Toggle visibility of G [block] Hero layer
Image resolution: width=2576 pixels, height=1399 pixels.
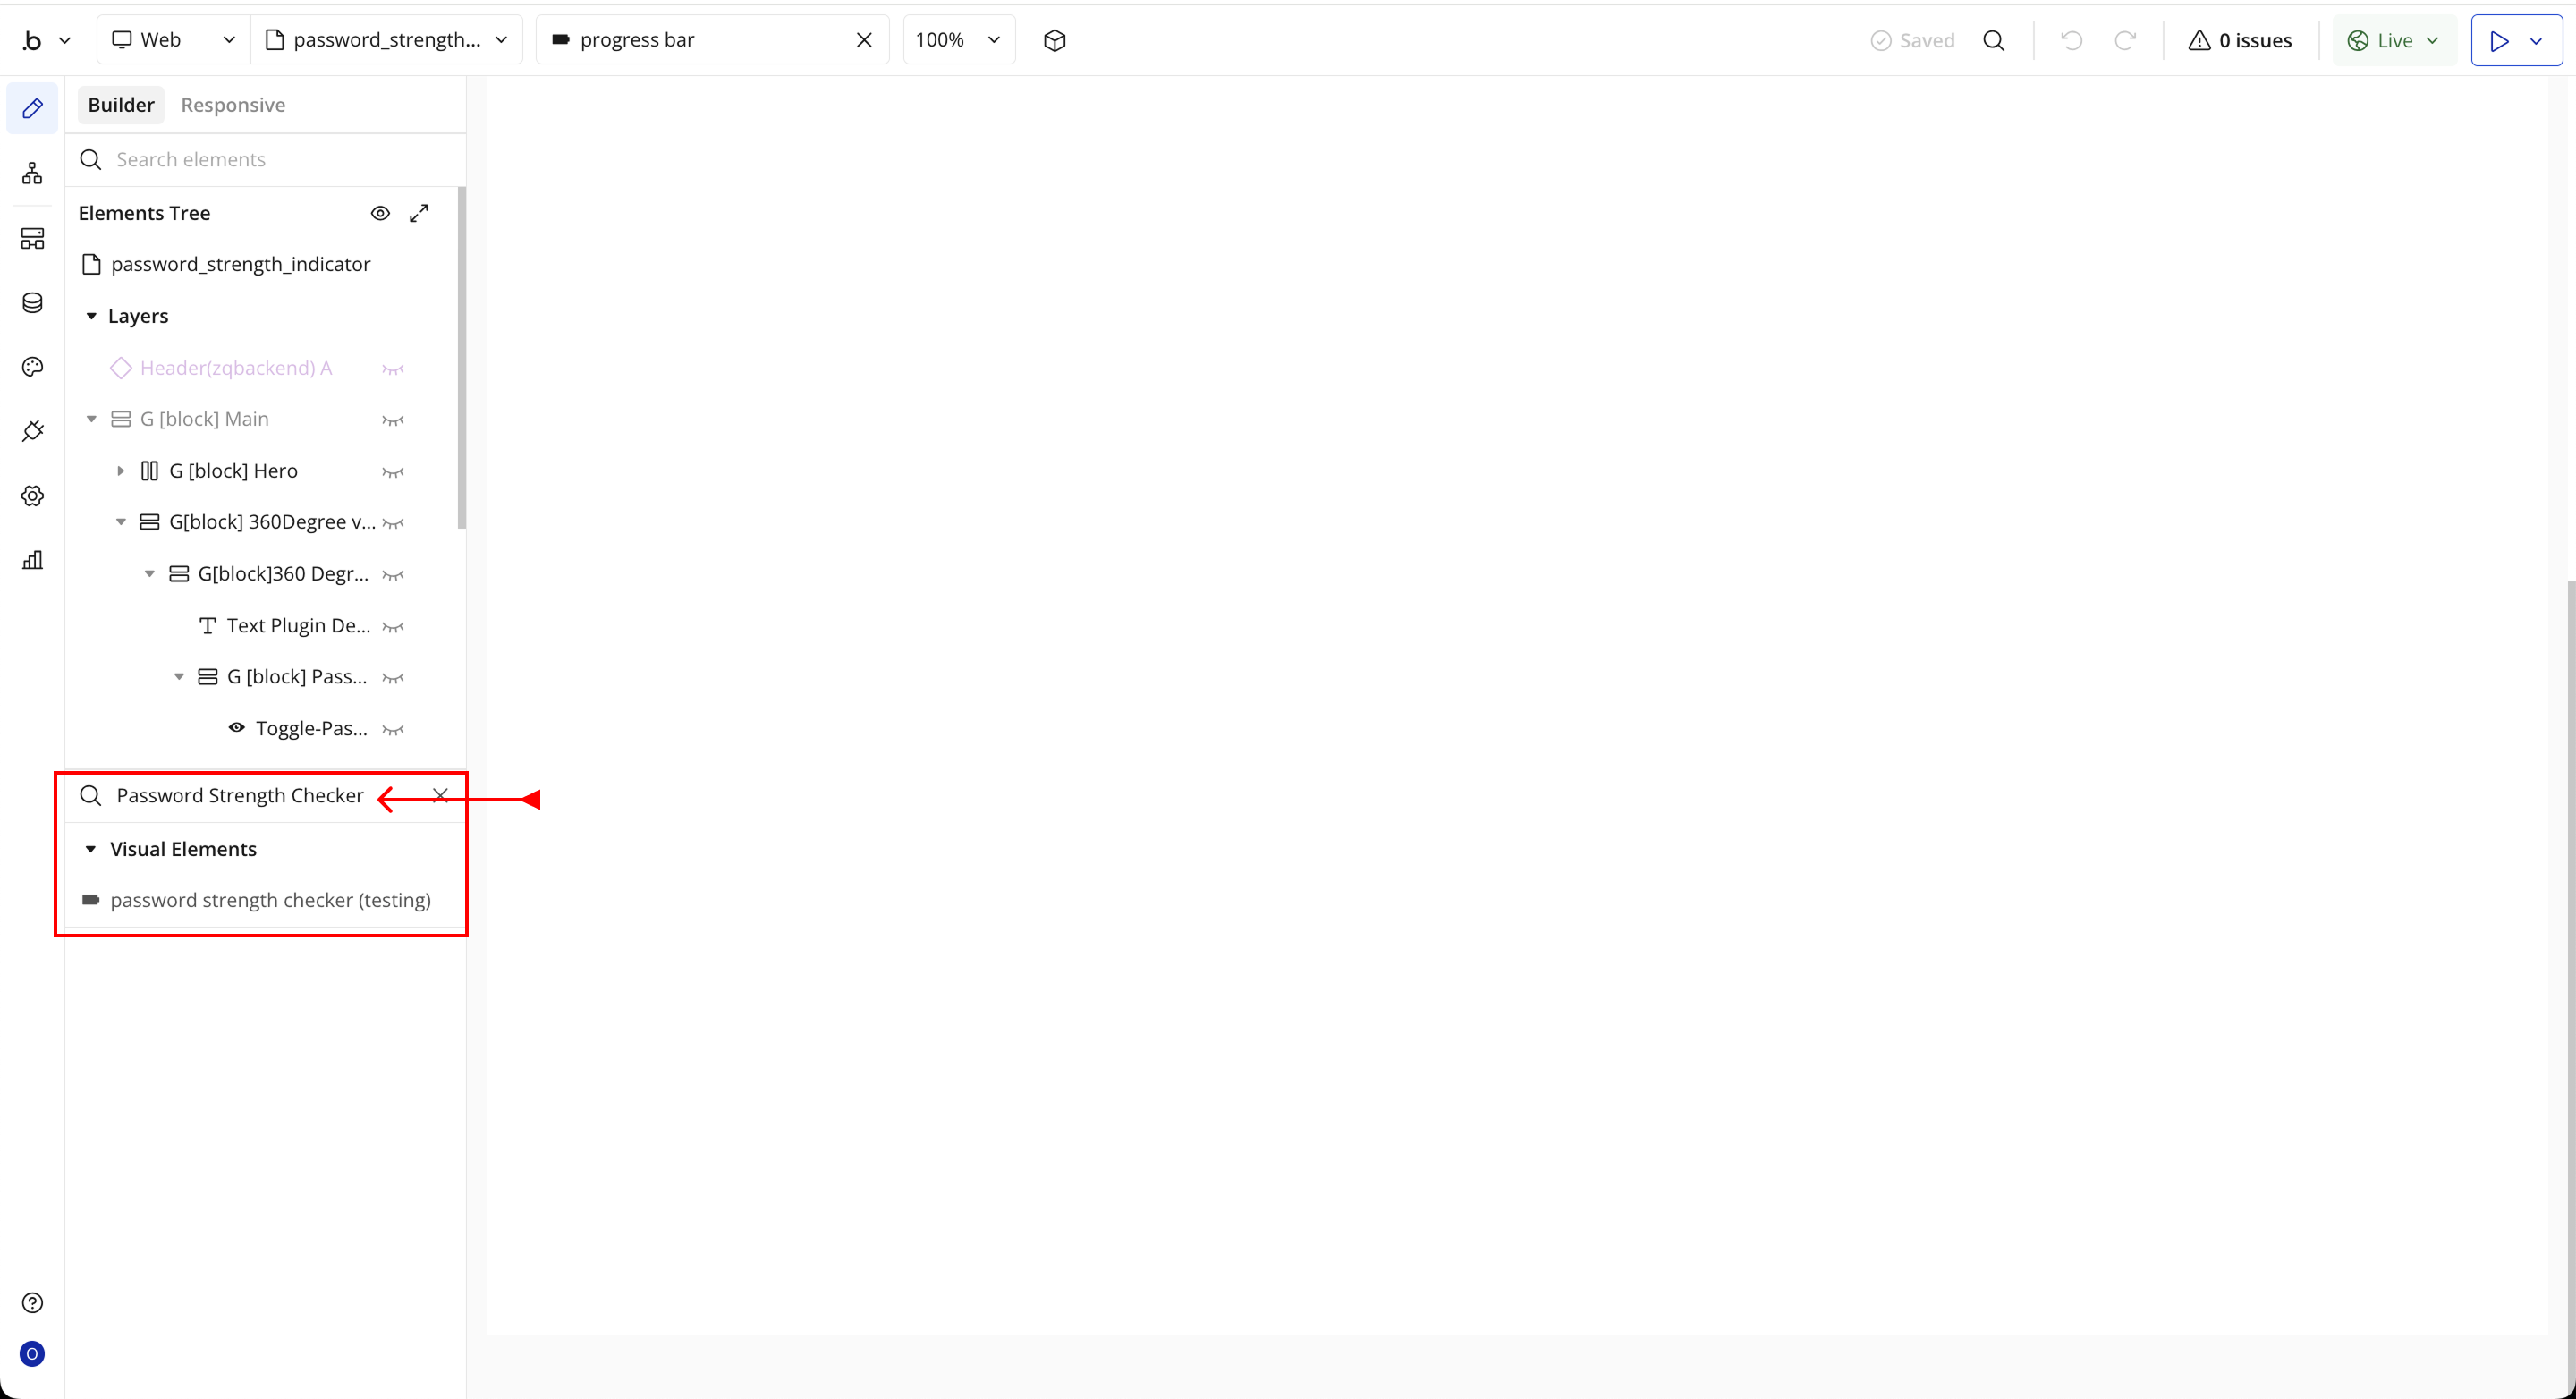(393, 472)
